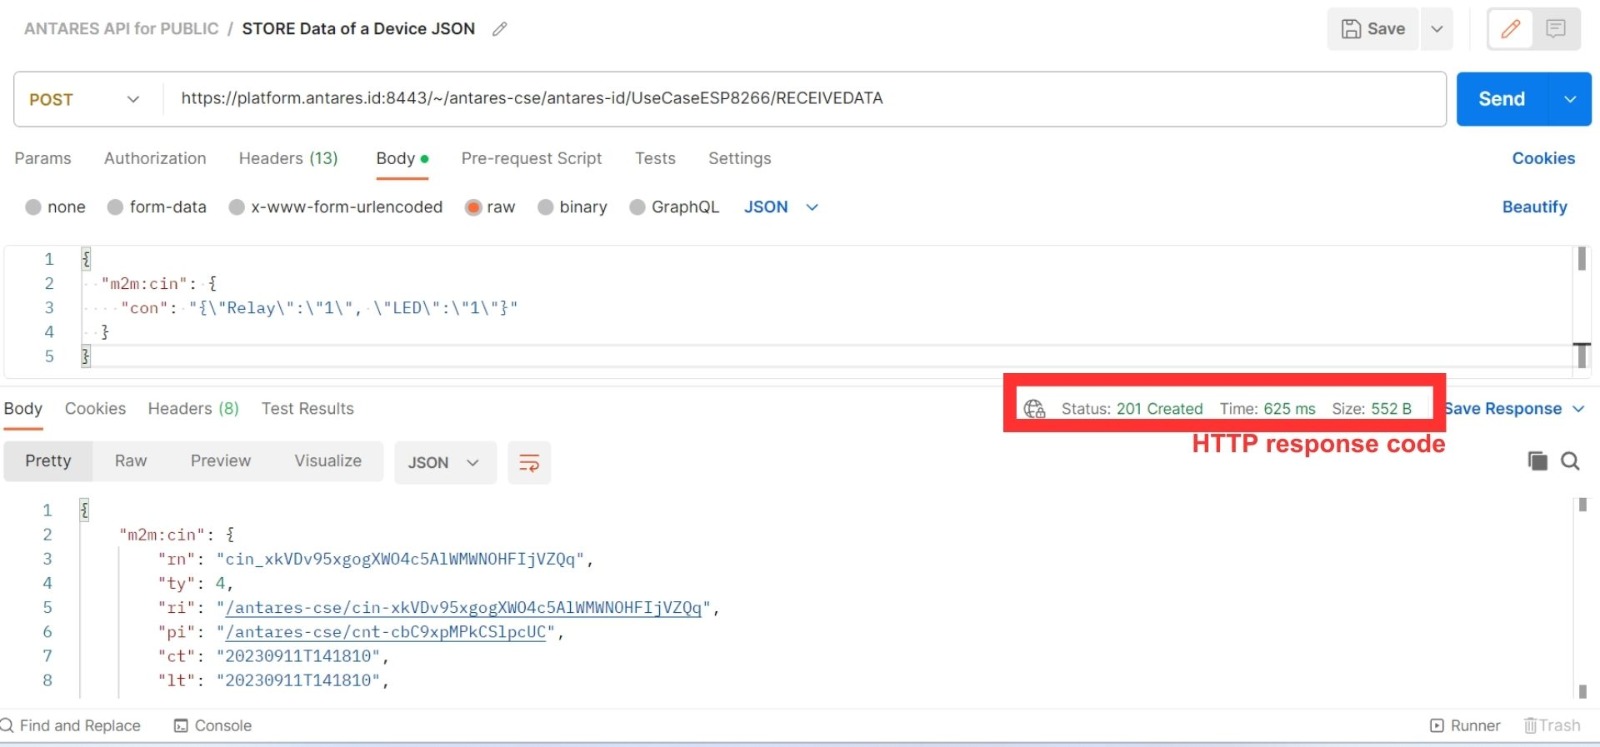Click inside the request body editor on "con" line
The height and width of the screenshot is (747, 1600).
pyautogui.click(x=319, y=308)
